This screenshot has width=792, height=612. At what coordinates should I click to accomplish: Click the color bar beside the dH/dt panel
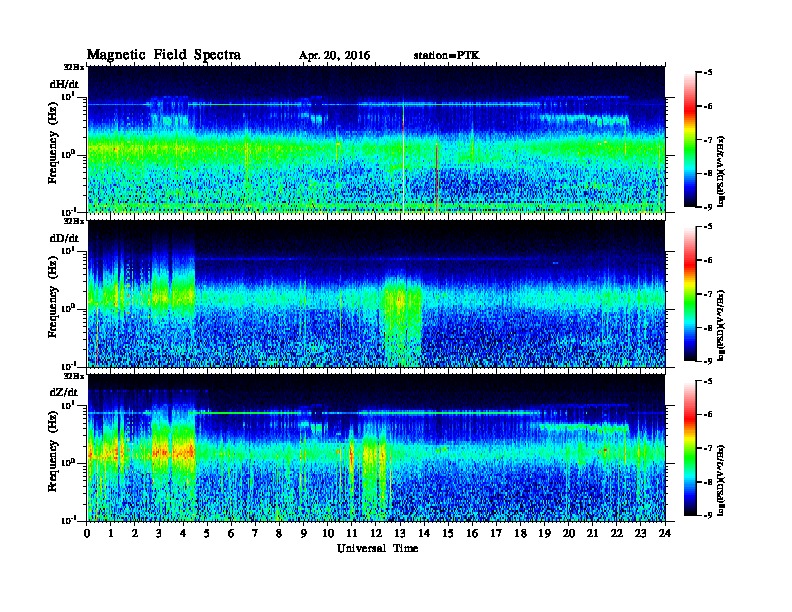690,140
